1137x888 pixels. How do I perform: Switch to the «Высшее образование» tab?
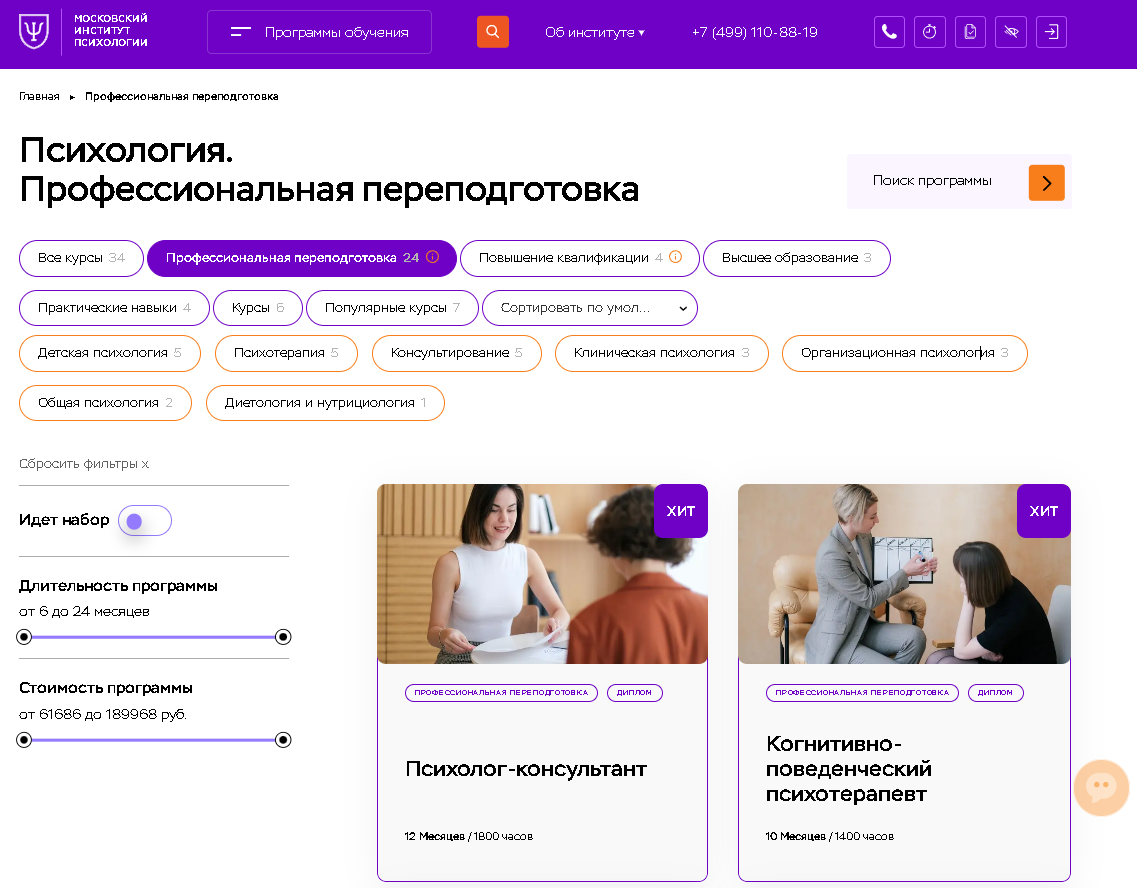796,258
